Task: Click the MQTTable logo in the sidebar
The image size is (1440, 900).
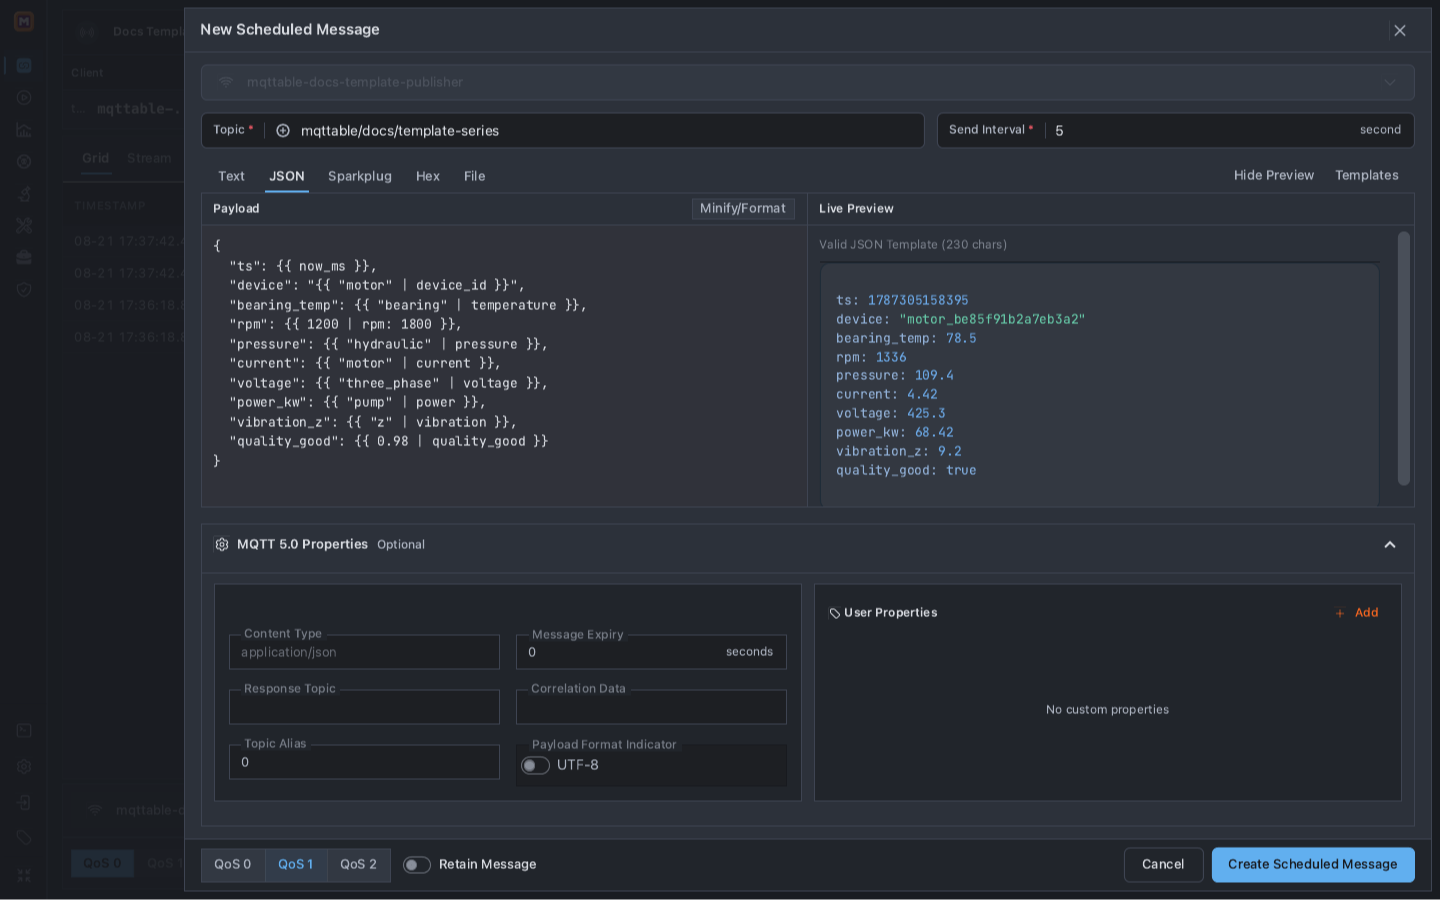Action: click(x=24, y=21)
